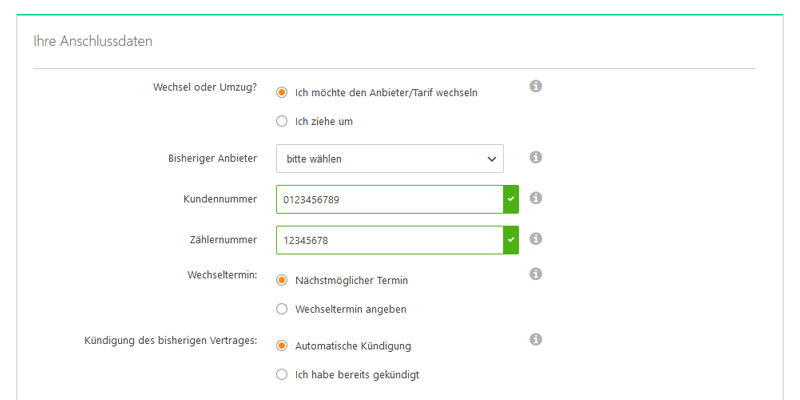Focus the Zählernummer text field
The height and width of the screenshot is (400, 800).
(x=389, y=240)
